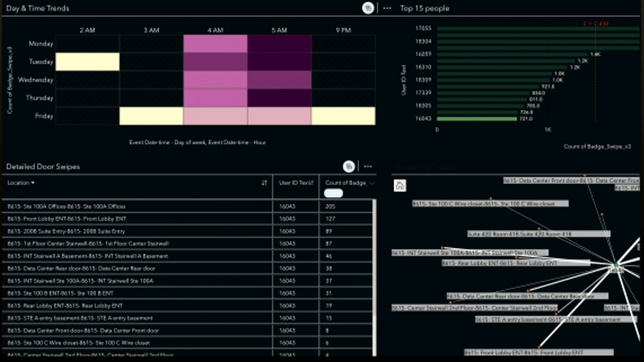Select the 'Data Center Rear door' table row

(x=187, y=268)
